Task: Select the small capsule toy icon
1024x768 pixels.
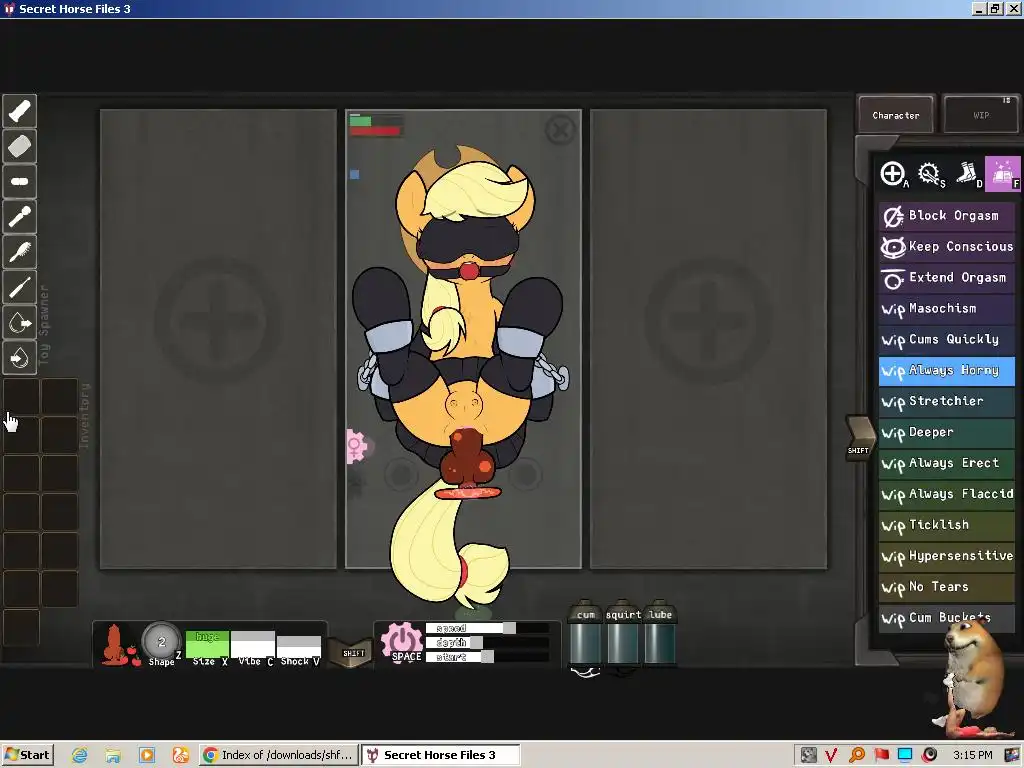Action: click(20, 182)
